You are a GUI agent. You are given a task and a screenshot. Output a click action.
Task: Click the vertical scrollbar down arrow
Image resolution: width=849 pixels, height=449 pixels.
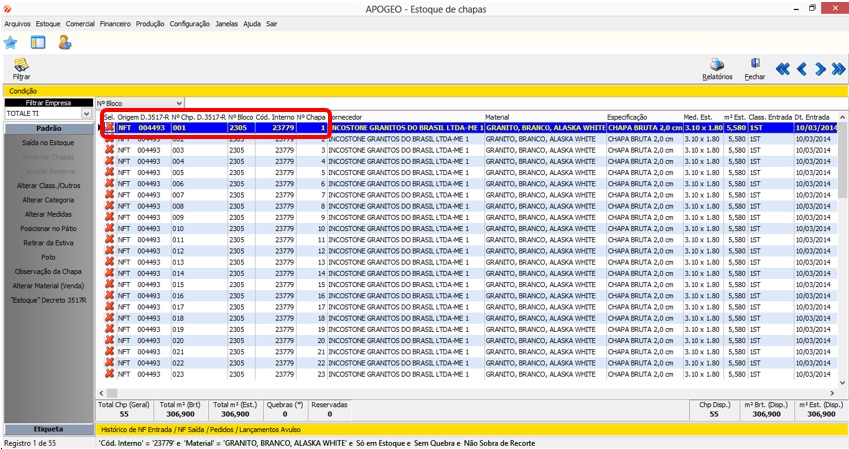[x=843, y=382]
